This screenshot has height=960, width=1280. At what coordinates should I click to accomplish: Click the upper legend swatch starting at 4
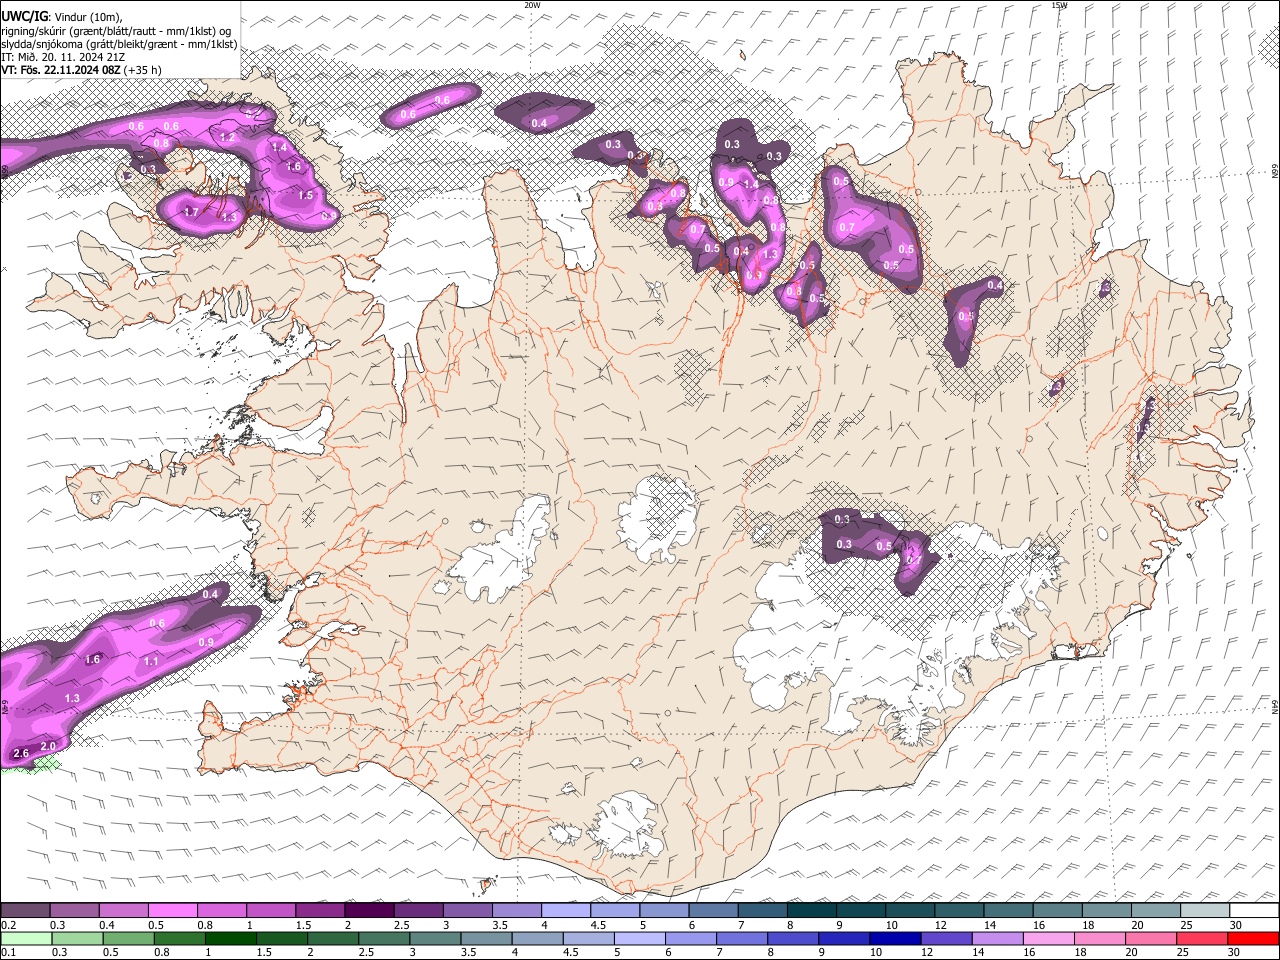tap(565, 911)
